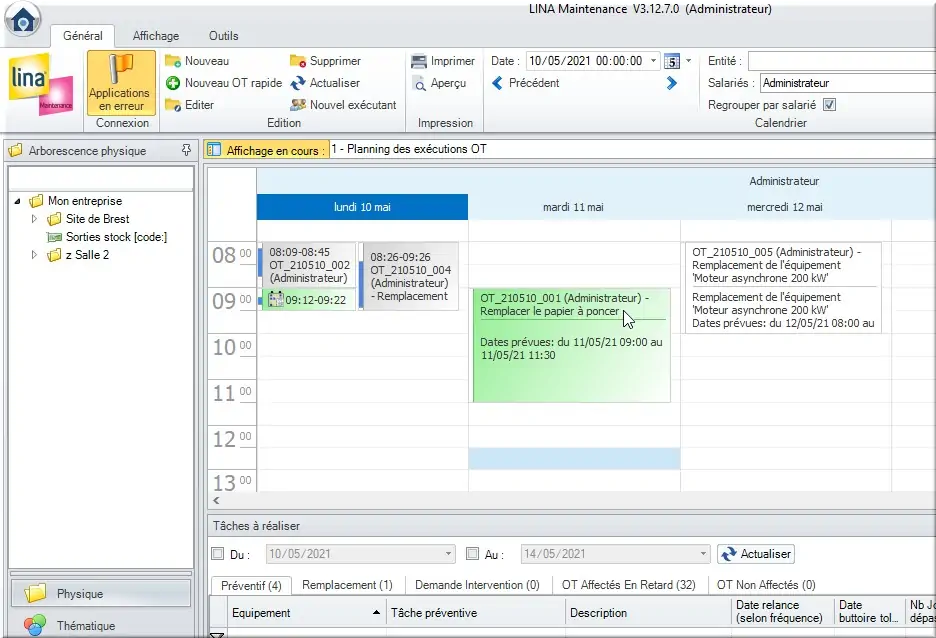Click the refresh icon in Tâches à réaliser

click(728, 554)
